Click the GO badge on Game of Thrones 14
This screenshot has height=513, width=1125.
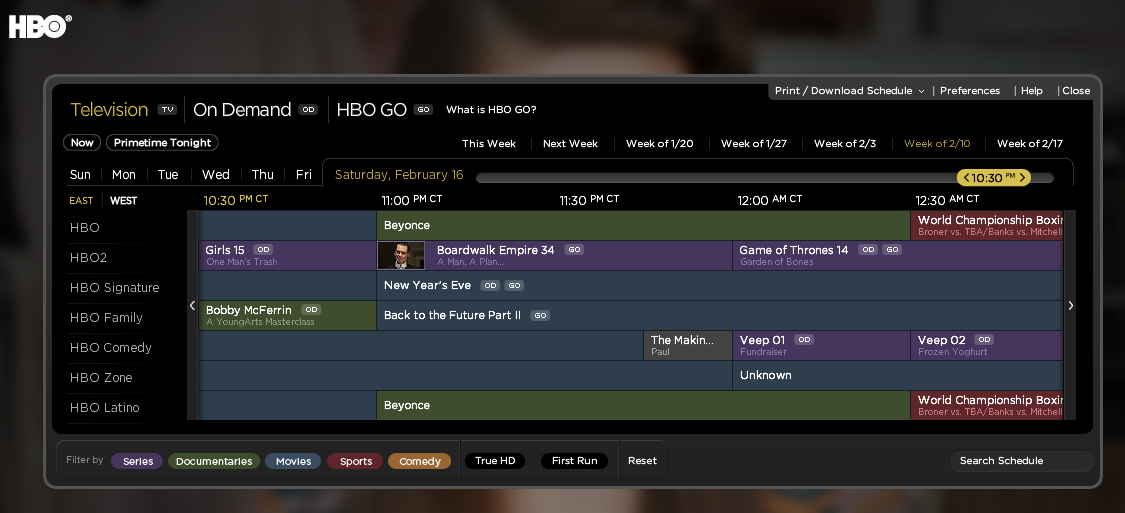pos(892,250)
